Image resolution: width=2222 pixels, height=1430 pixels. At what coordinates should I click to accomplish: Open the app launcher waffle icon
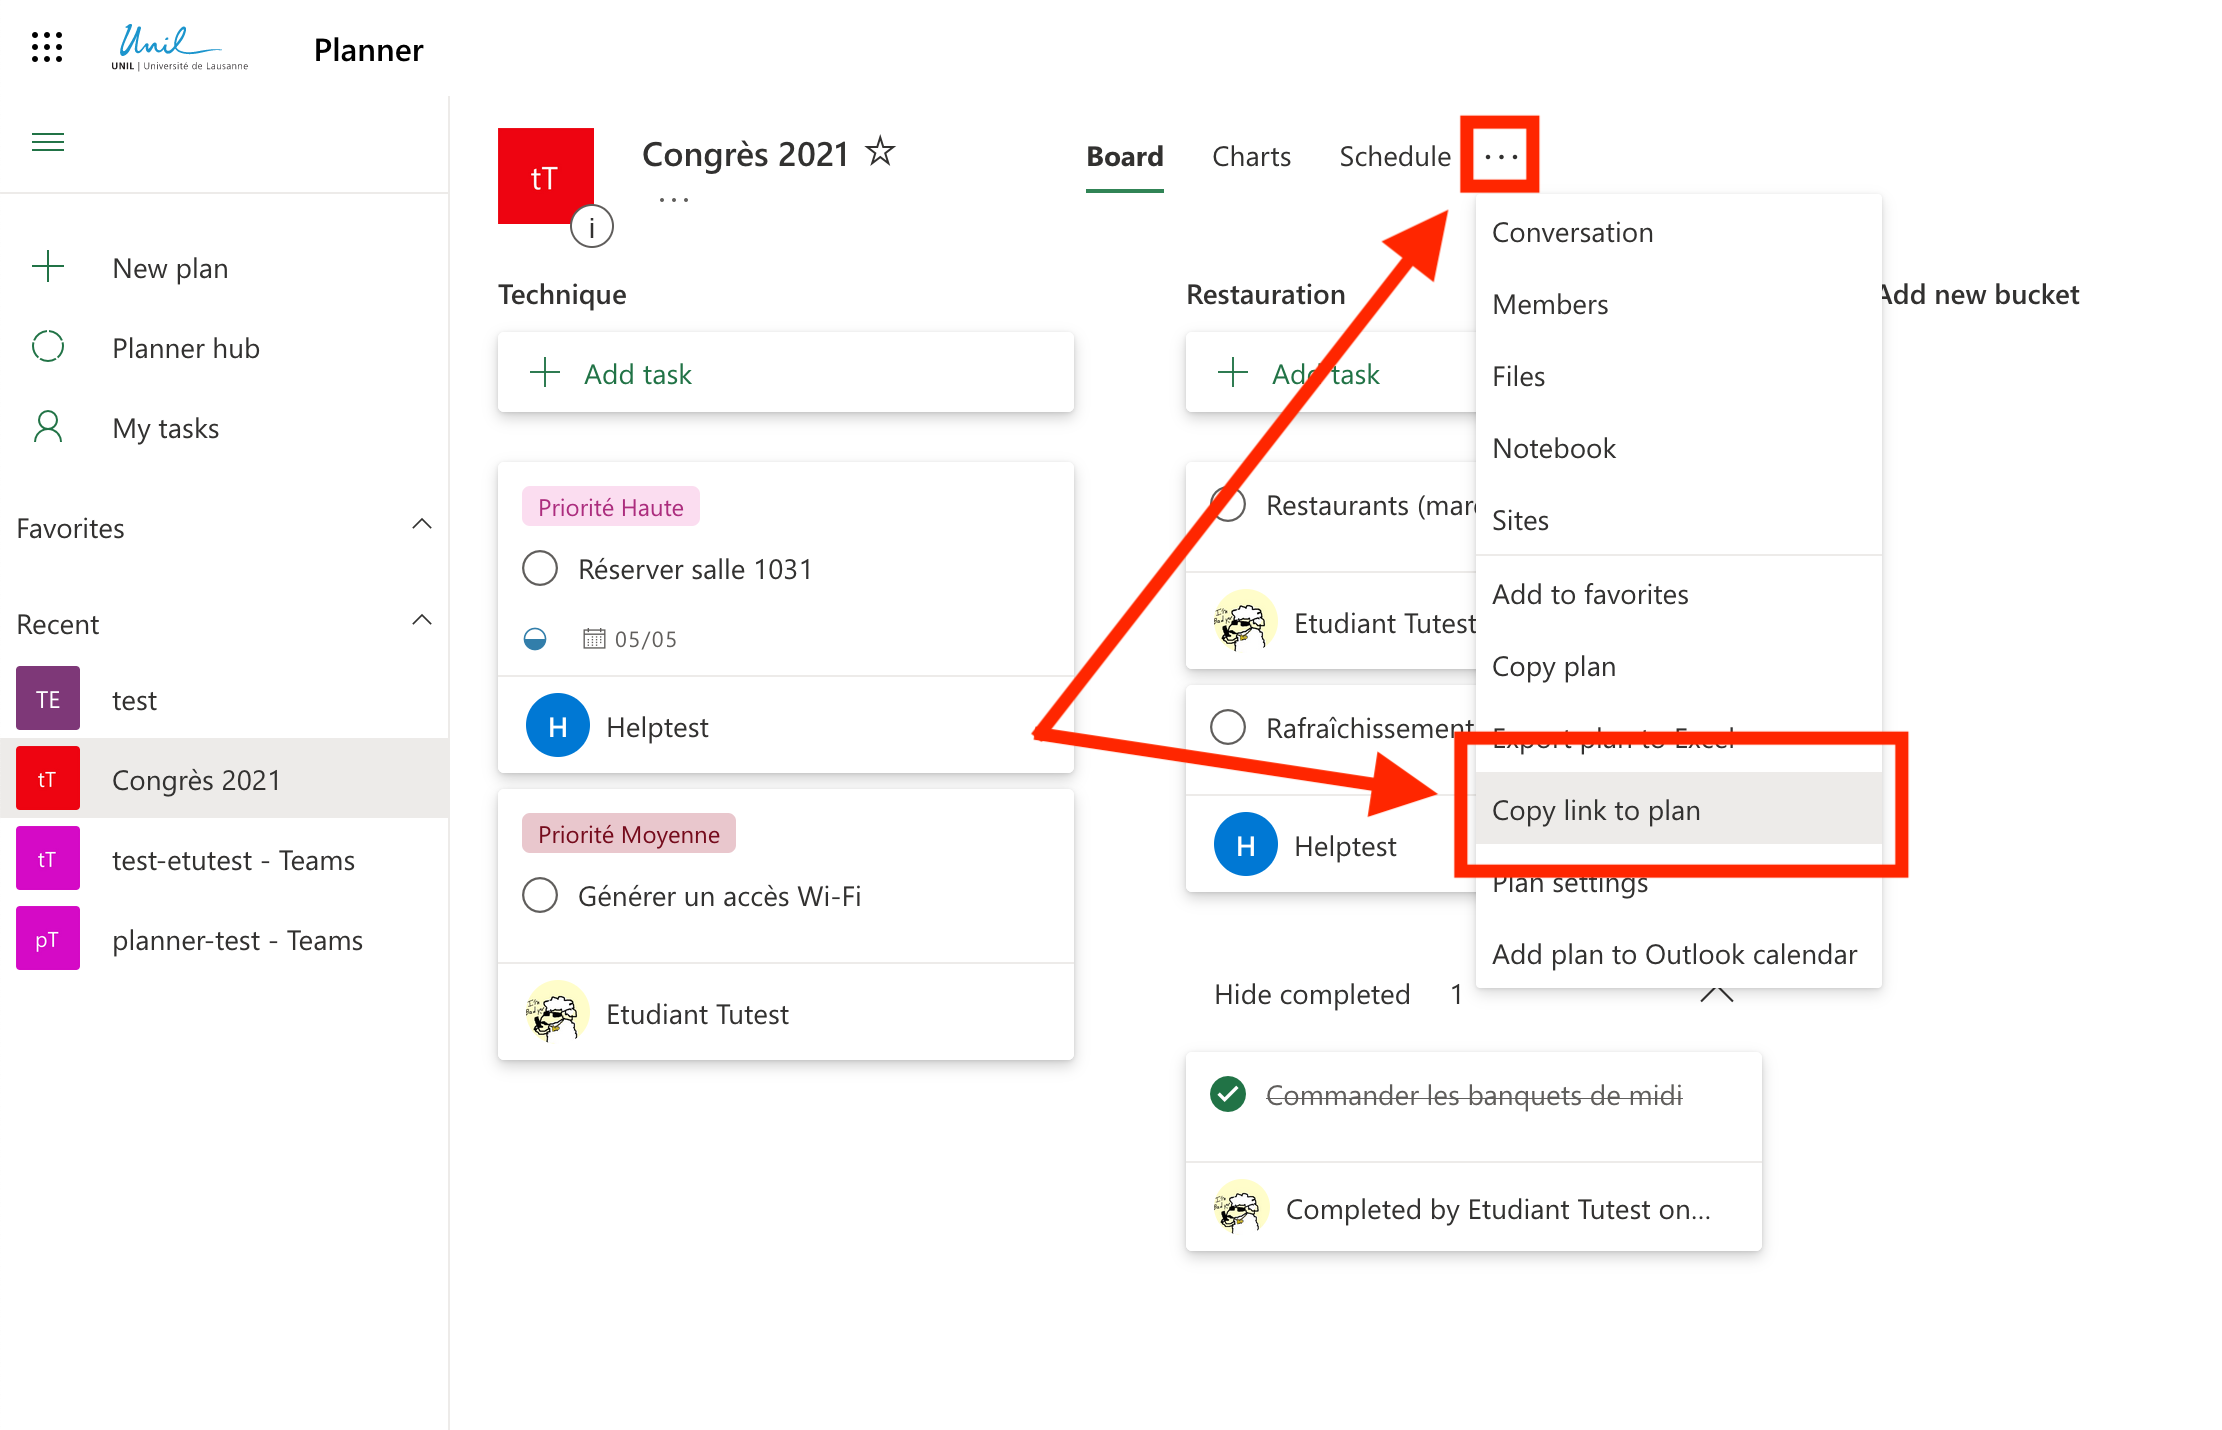tap(47, 47)
